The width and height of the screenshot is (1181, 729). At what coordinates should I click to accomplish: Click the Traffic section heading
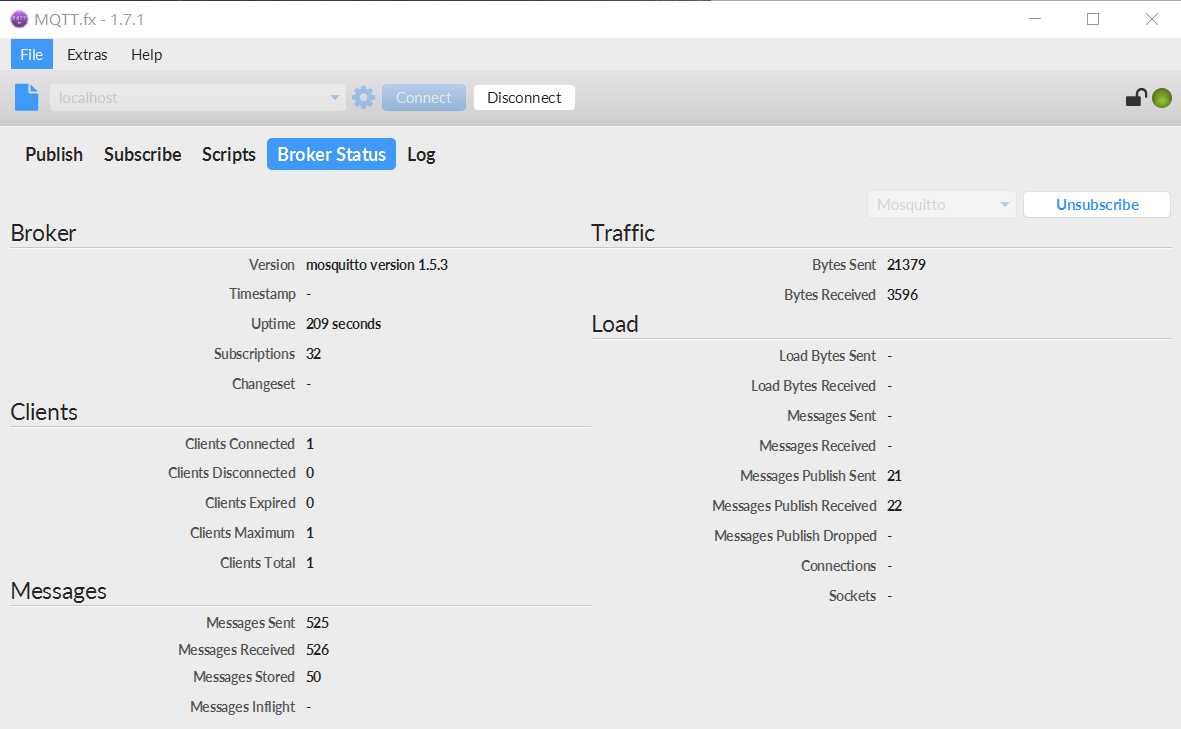point(623,233)
